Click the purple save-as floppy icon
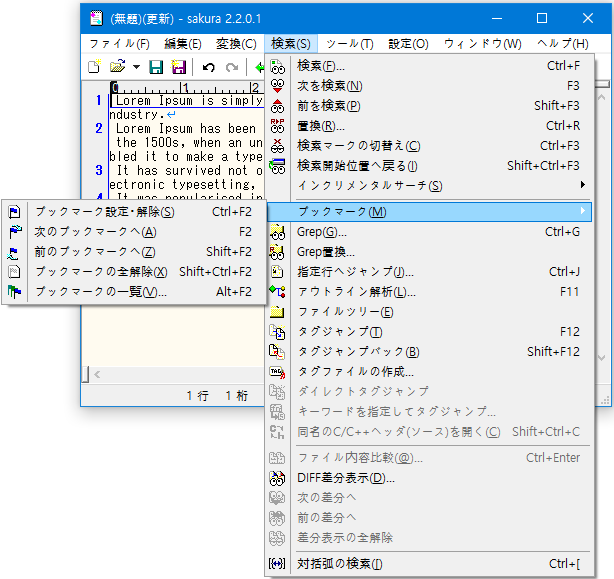 point(179,67)
